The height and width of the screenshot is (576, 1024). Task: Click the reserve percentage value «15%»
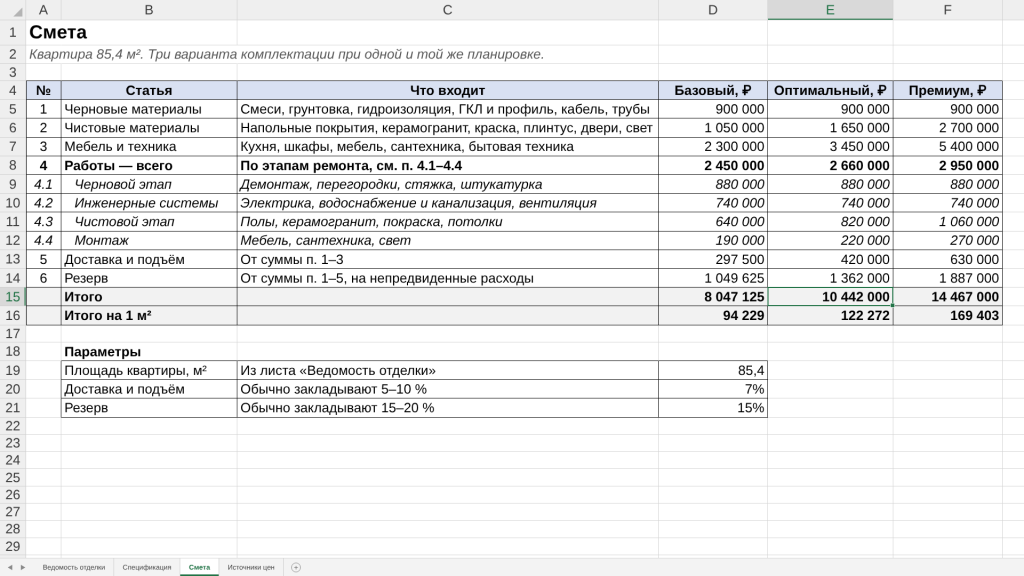pos(712,408)
